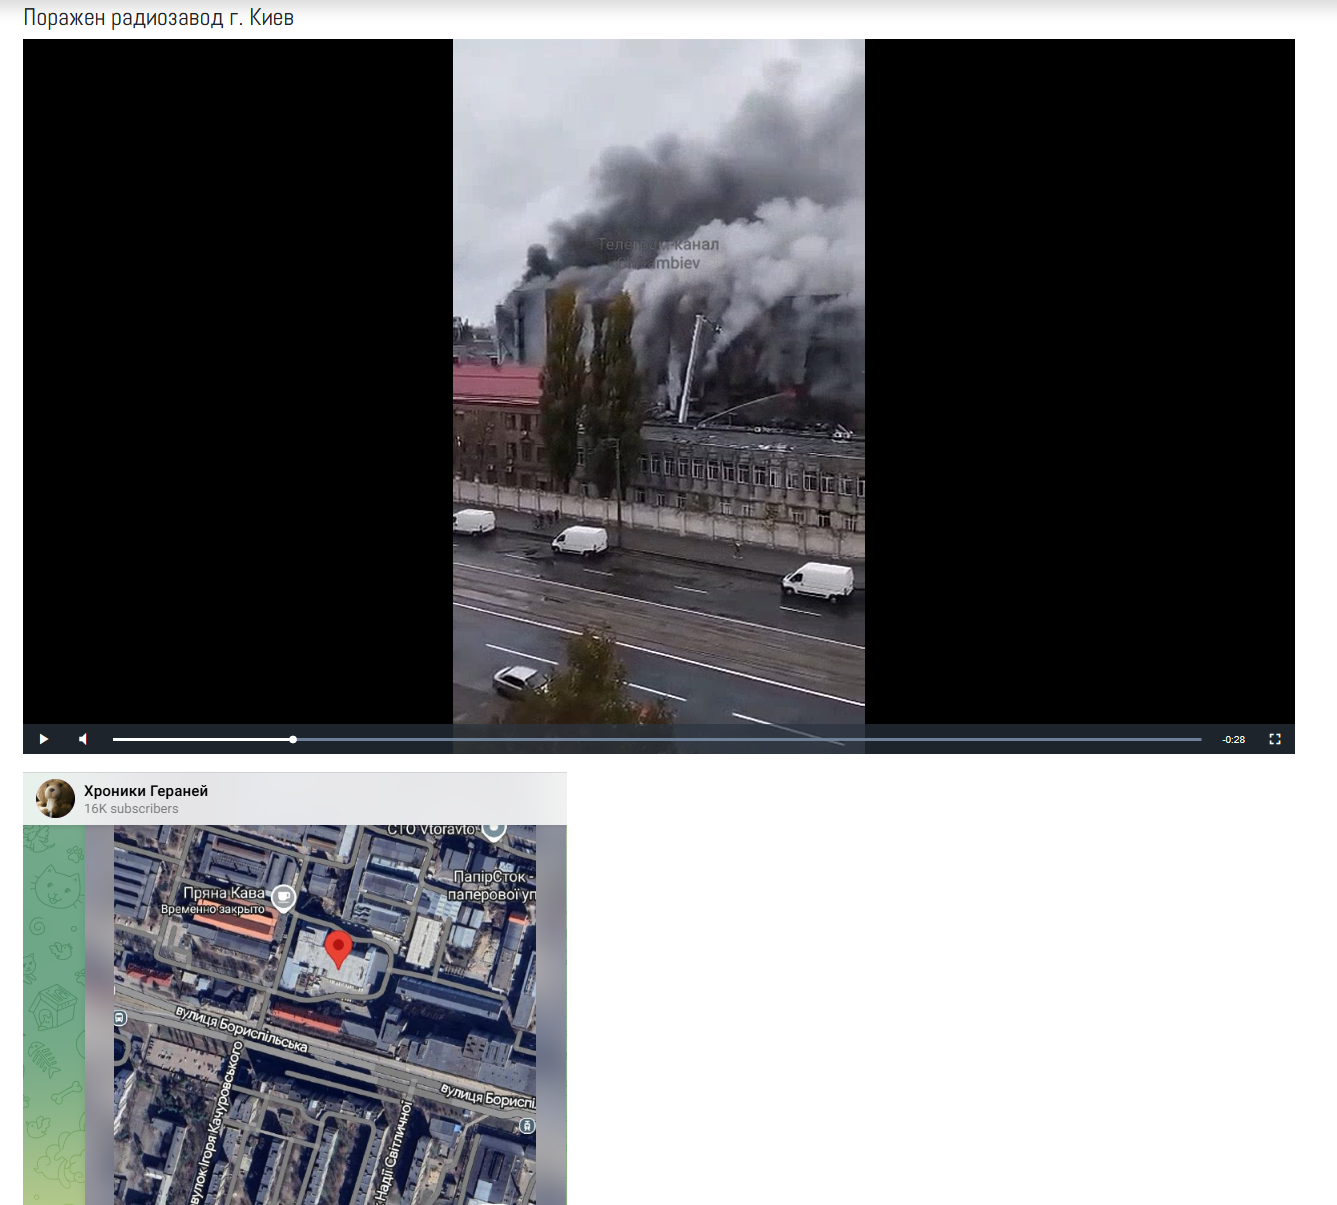Seek using the video progress bar

coord(657,739)
